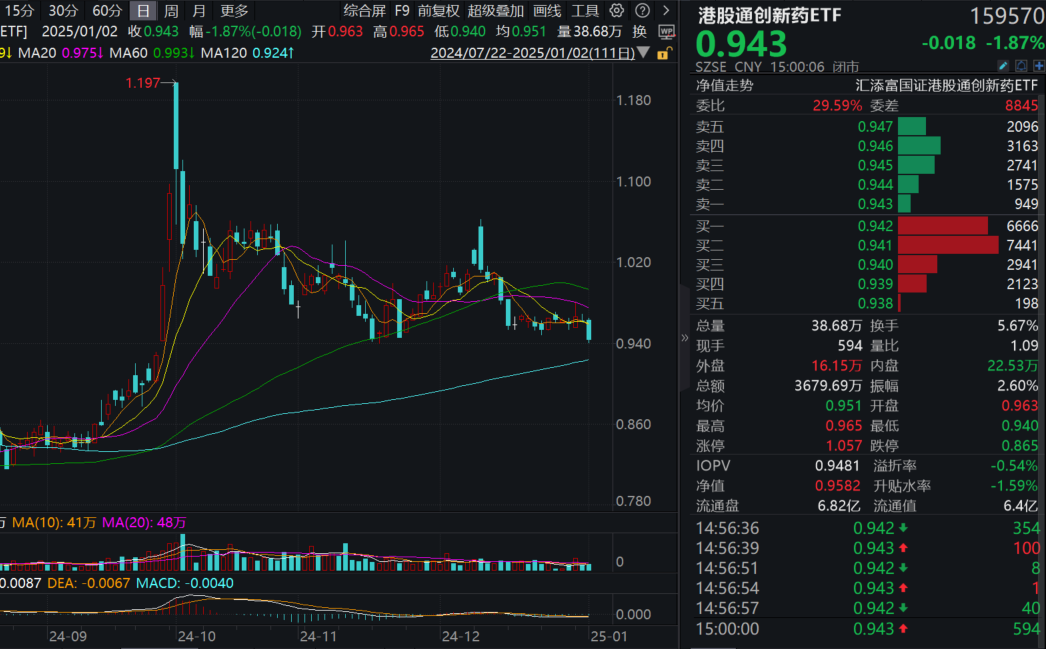Click the 综合屏 button
This screenshot has height=649, width=1046.
364,11
